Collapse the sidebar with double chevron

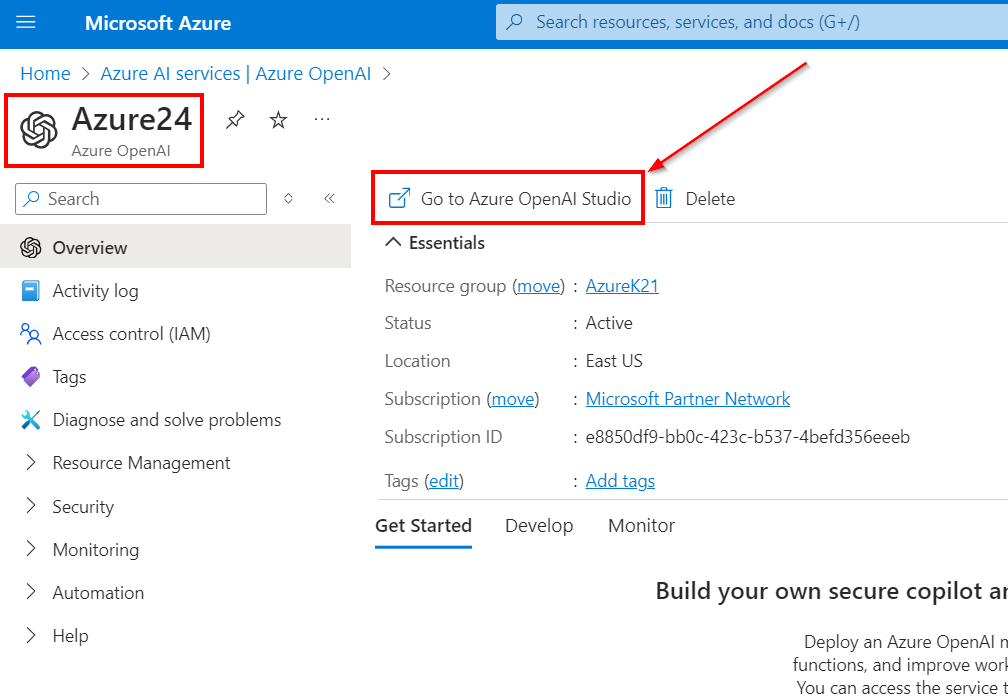(x=329, y=199)
